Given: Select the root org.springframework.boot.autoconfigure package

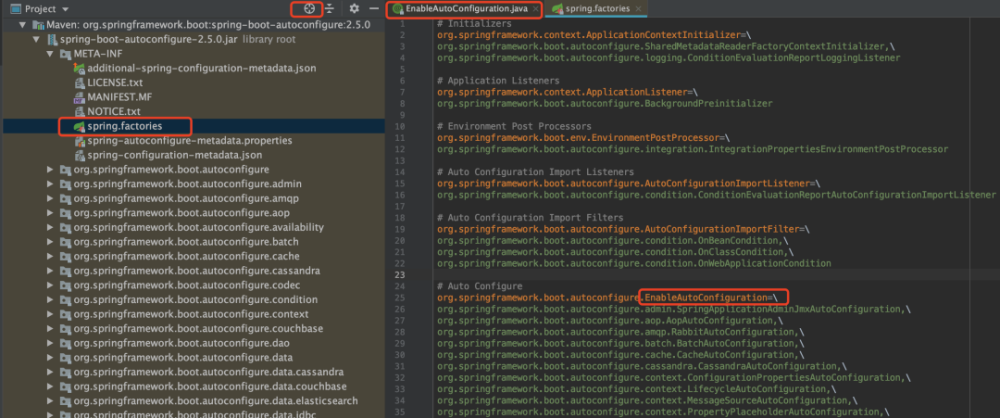Looking at the screenshot, I should [171, 169].
